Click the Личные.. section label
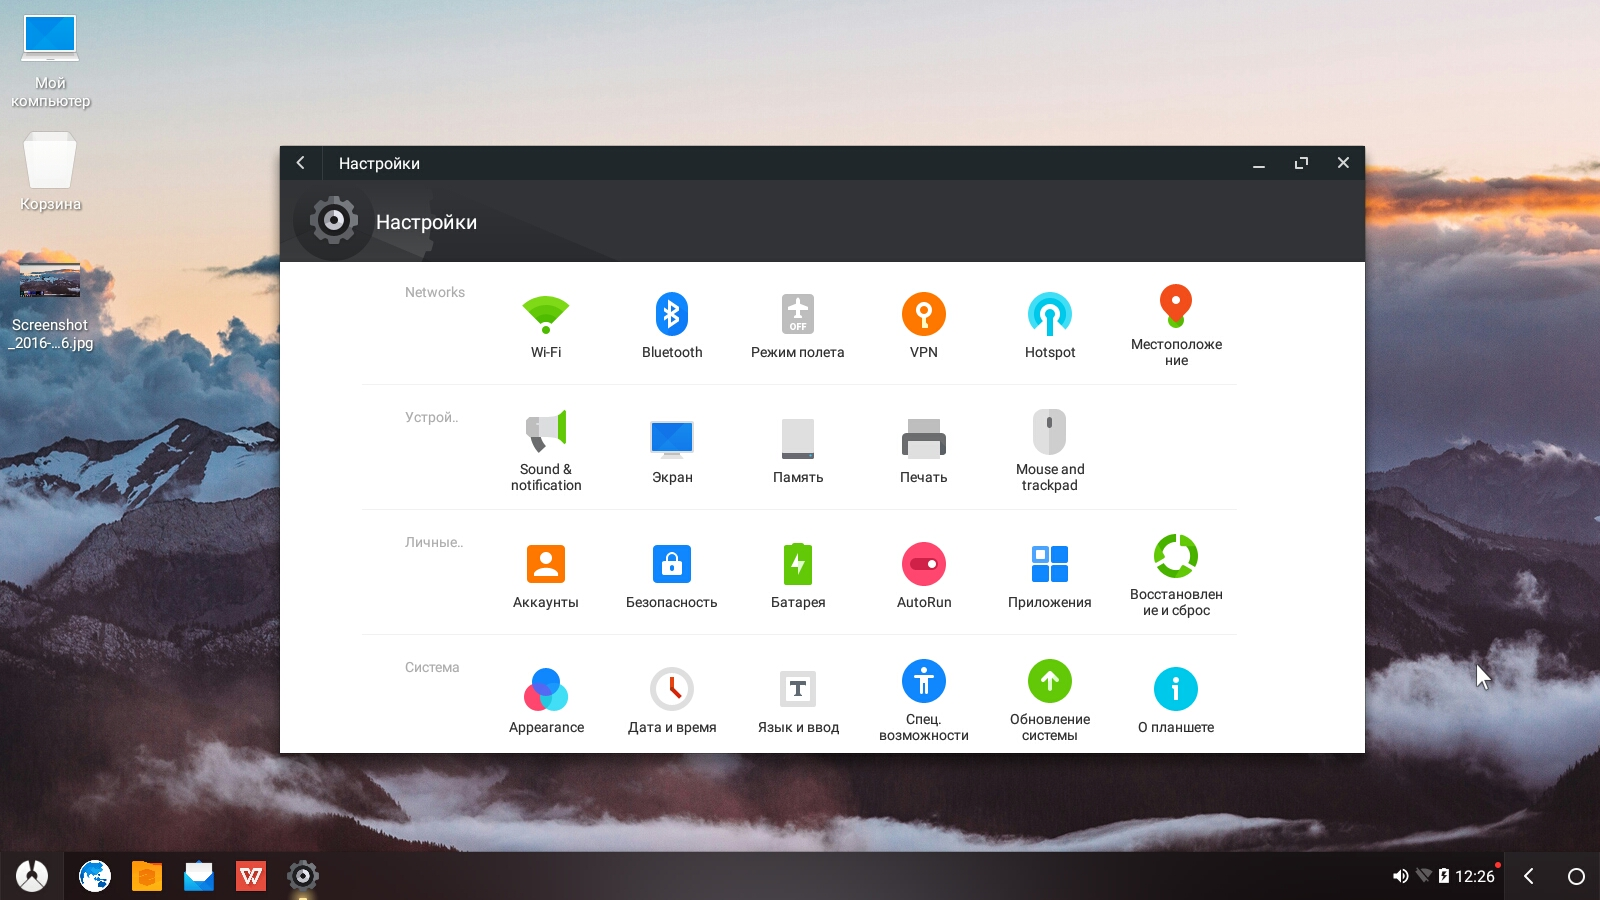The width and height of the screenshot is (1600, 900). click(x=434, y=542)
